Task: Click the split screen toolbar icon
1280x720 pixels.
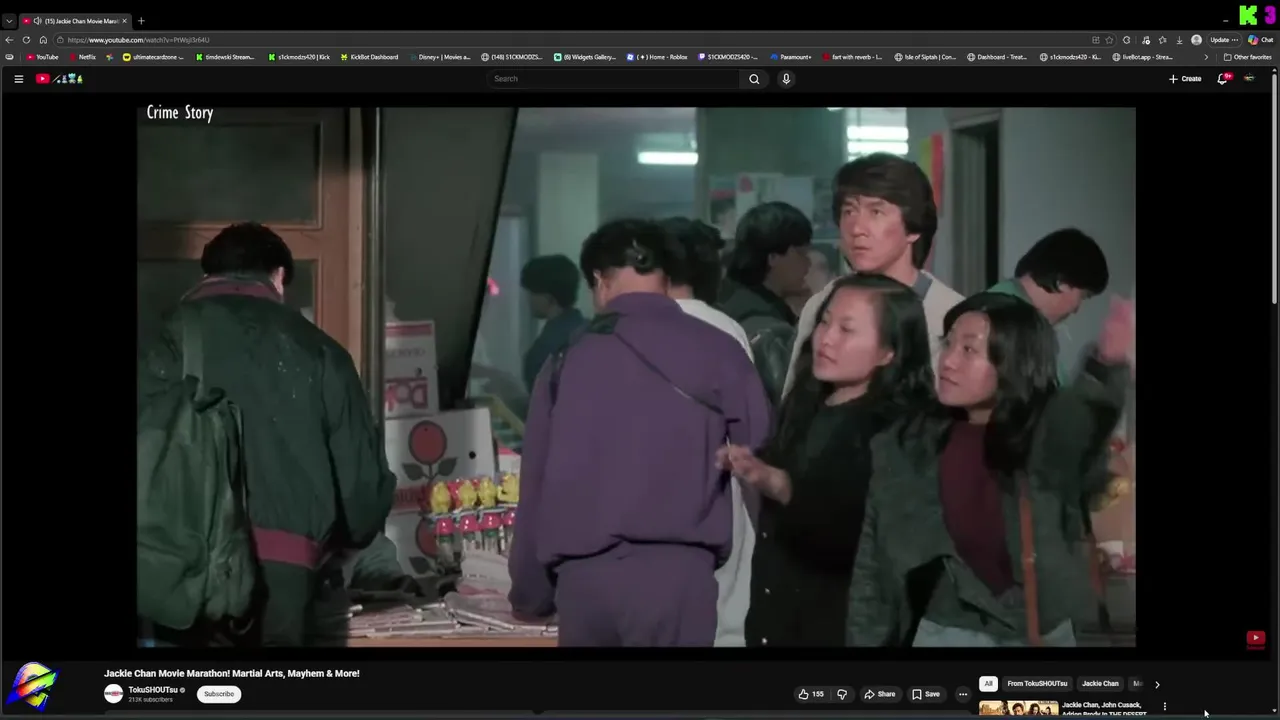Action: click(x=1096, y=40)
